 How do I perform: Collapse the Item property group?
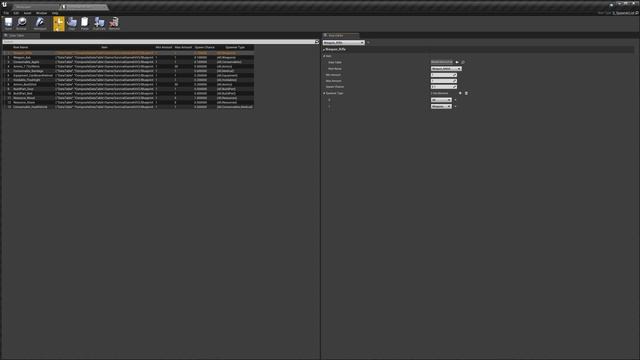pyautogui.click(x=324, y=56)
